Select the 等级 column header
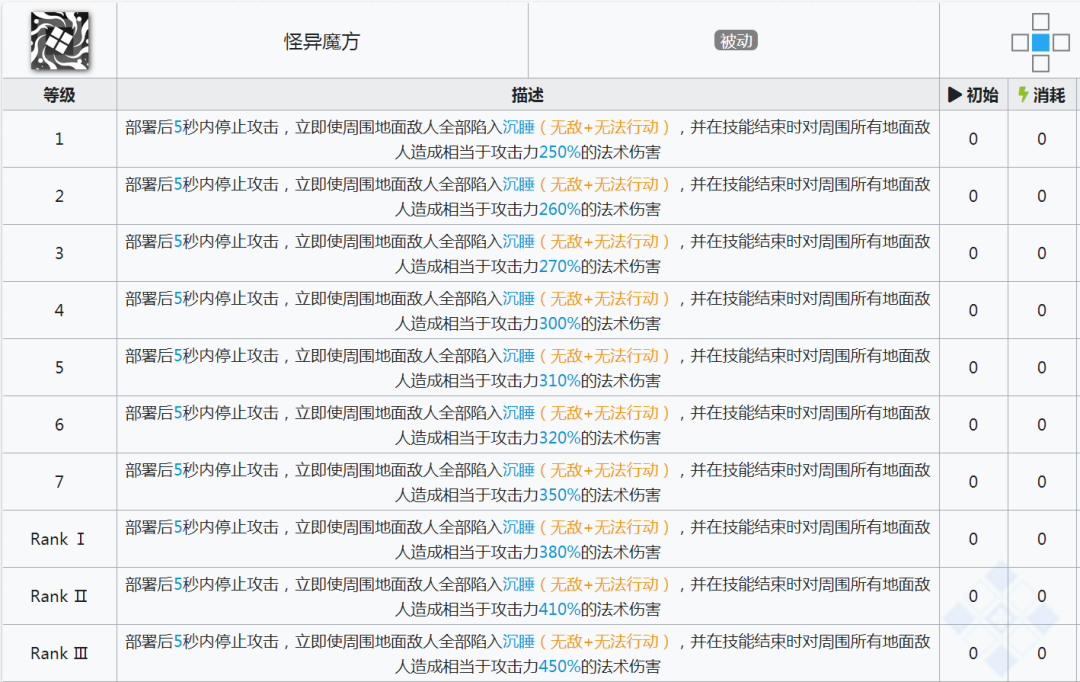Image resolution: width=1080 pixels, height=682 pixels. click(x=59, y=95)
